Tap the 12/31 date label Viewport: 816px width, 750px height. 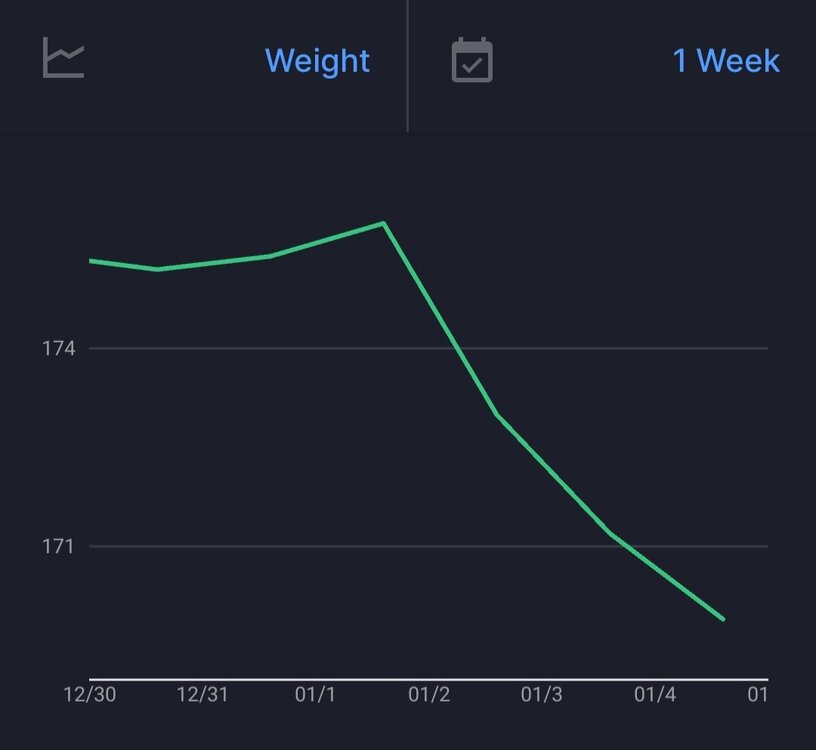click(x=203, y=695)
